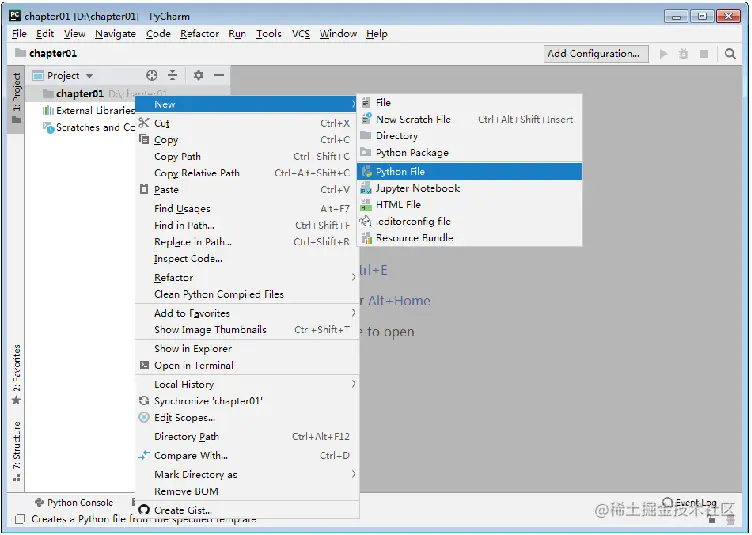Click the Run play icon in toolbar
Image resolution: width=752 pixels, height=535 pixels.
663,54
